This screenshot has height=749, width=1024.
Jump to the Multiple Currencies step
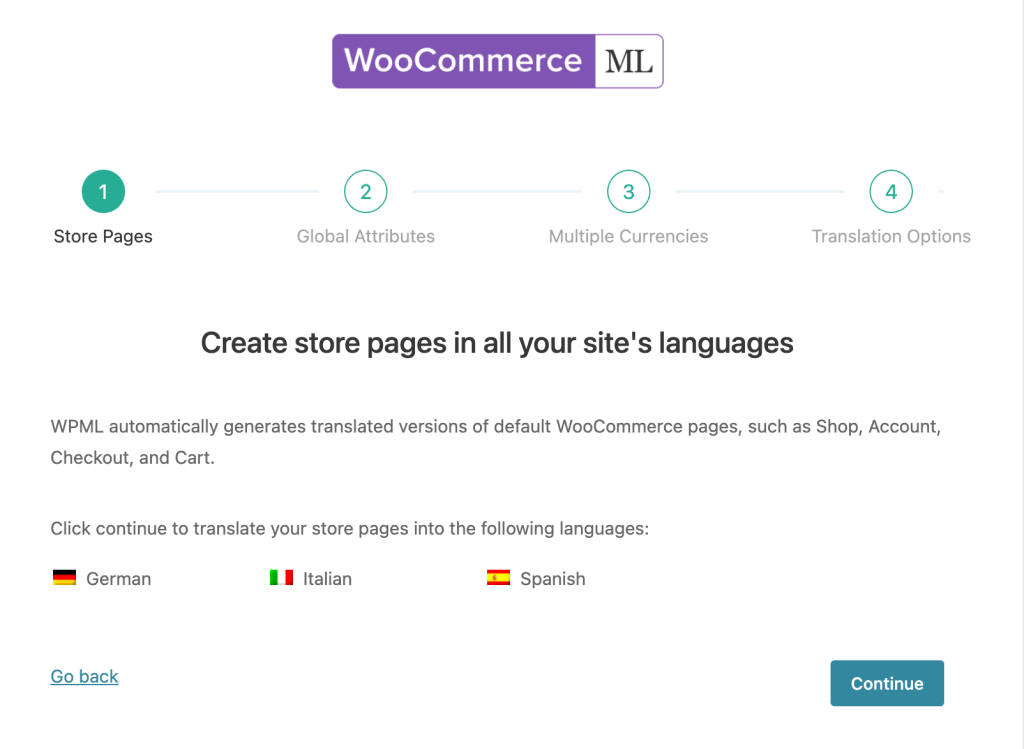tap(628, 236)
